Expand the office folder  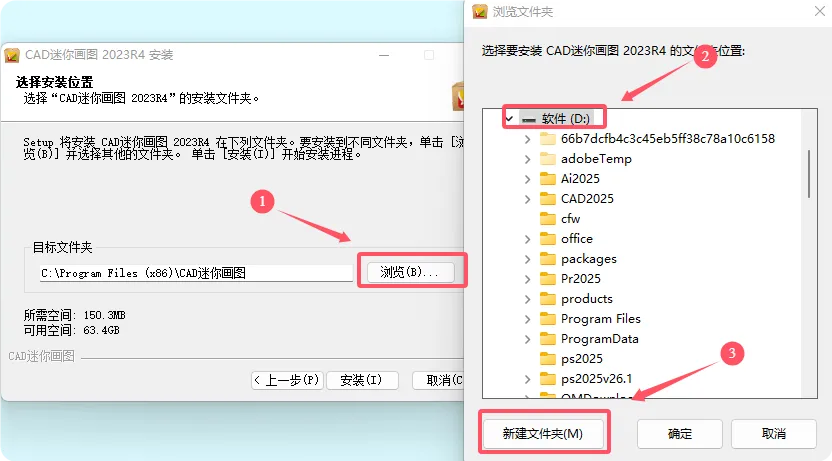pyautogui.click(x=527, y=239)
